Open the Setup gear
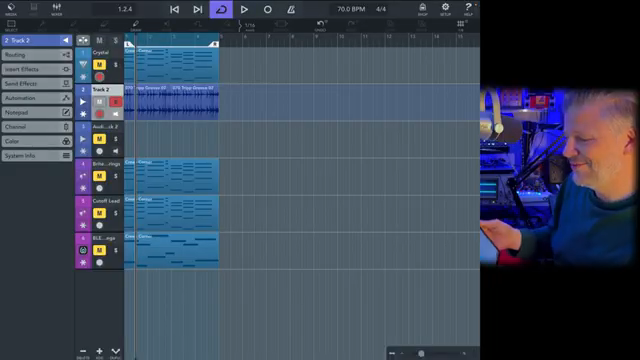The width and height of the screenshot is (640, 360). point(445,9)
